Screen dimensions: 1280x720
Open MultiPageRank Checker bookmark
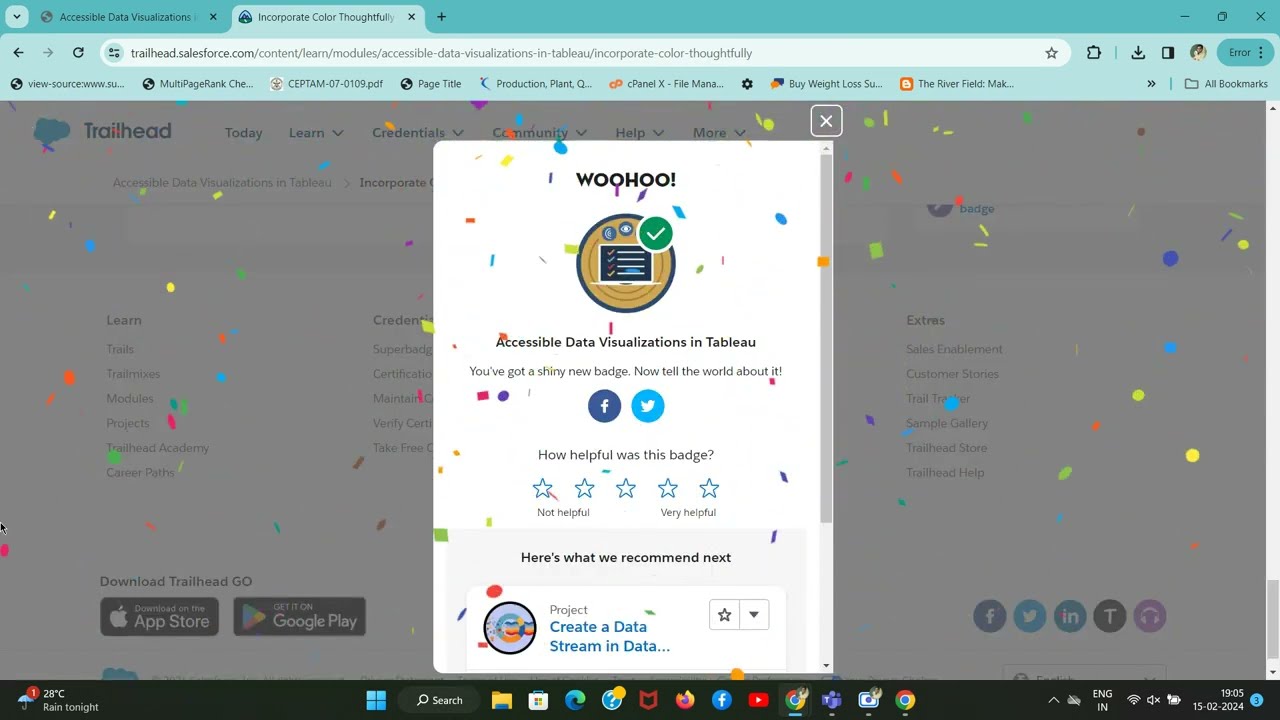tap(198, 84)
